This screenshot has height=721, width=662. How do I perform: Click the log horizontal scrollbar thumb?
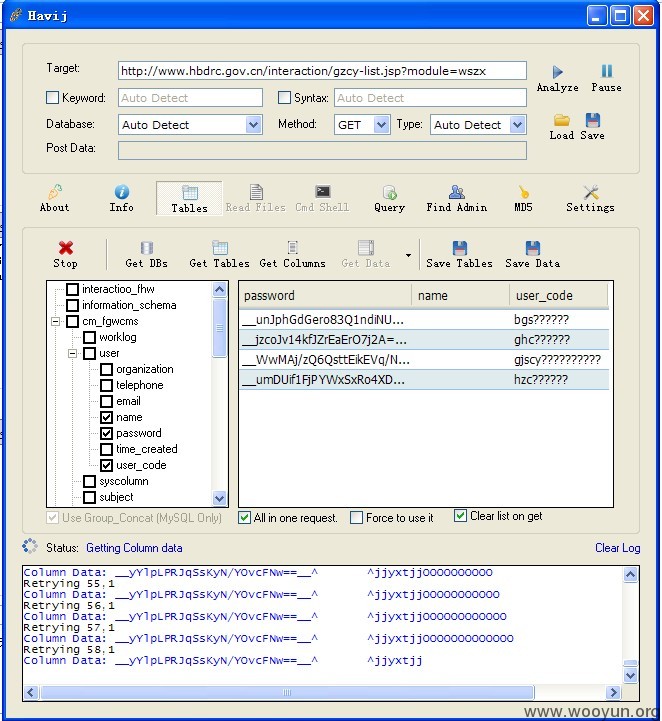[287, 692]
